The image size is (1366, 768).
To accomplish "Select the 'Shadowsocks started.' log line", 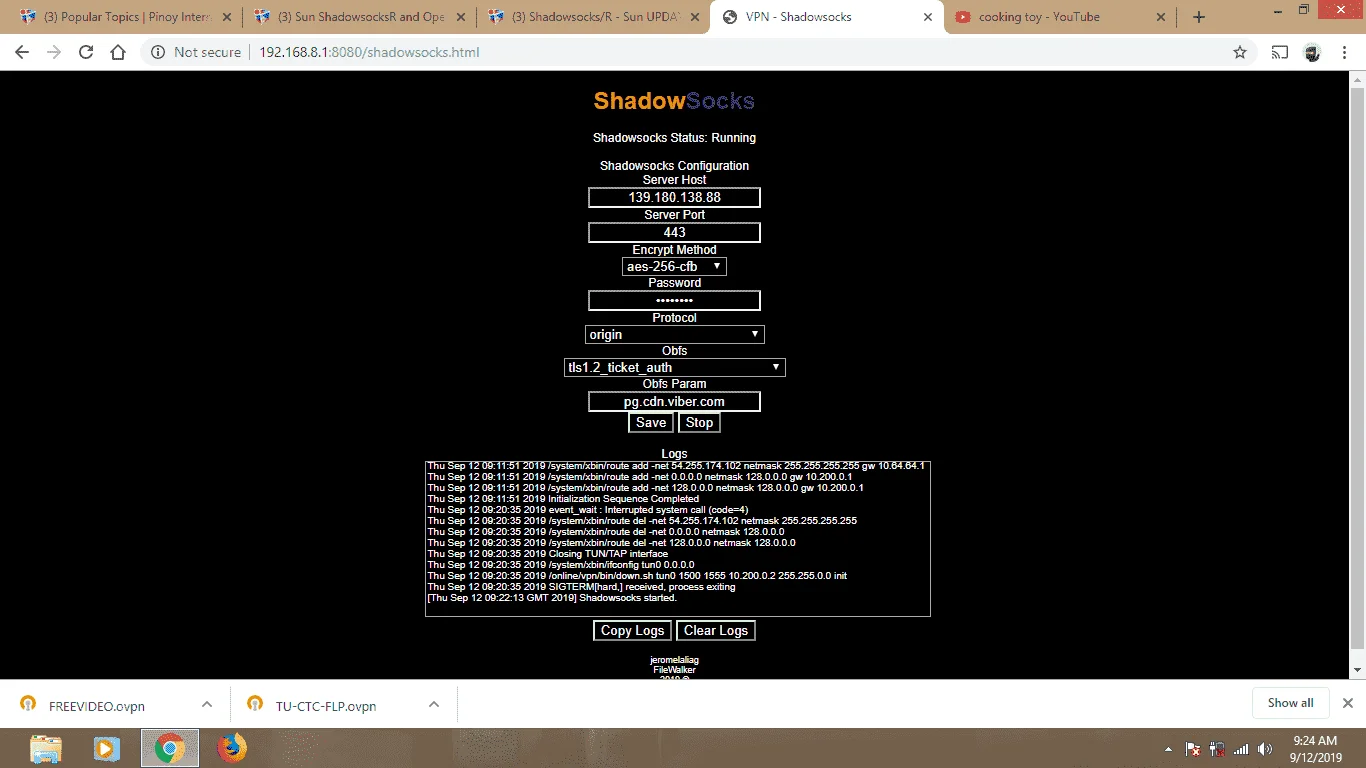I will click(x=552, y=598).
